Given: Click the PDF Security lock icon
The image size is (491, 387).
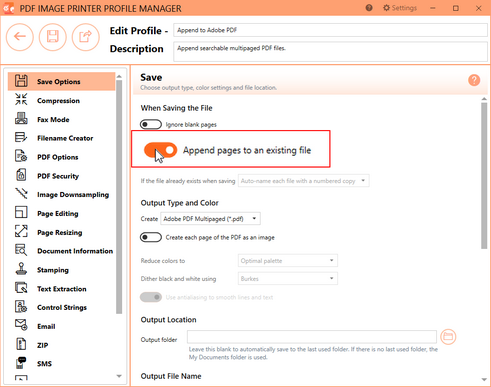Looking at the screenshot, I should 21,175.
